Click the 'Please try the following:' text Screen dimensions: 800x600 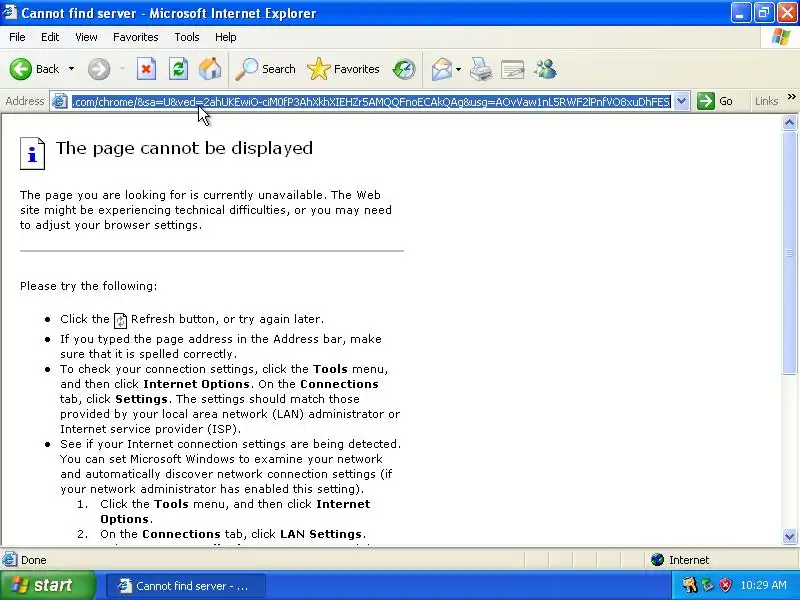tap(88, 286)
